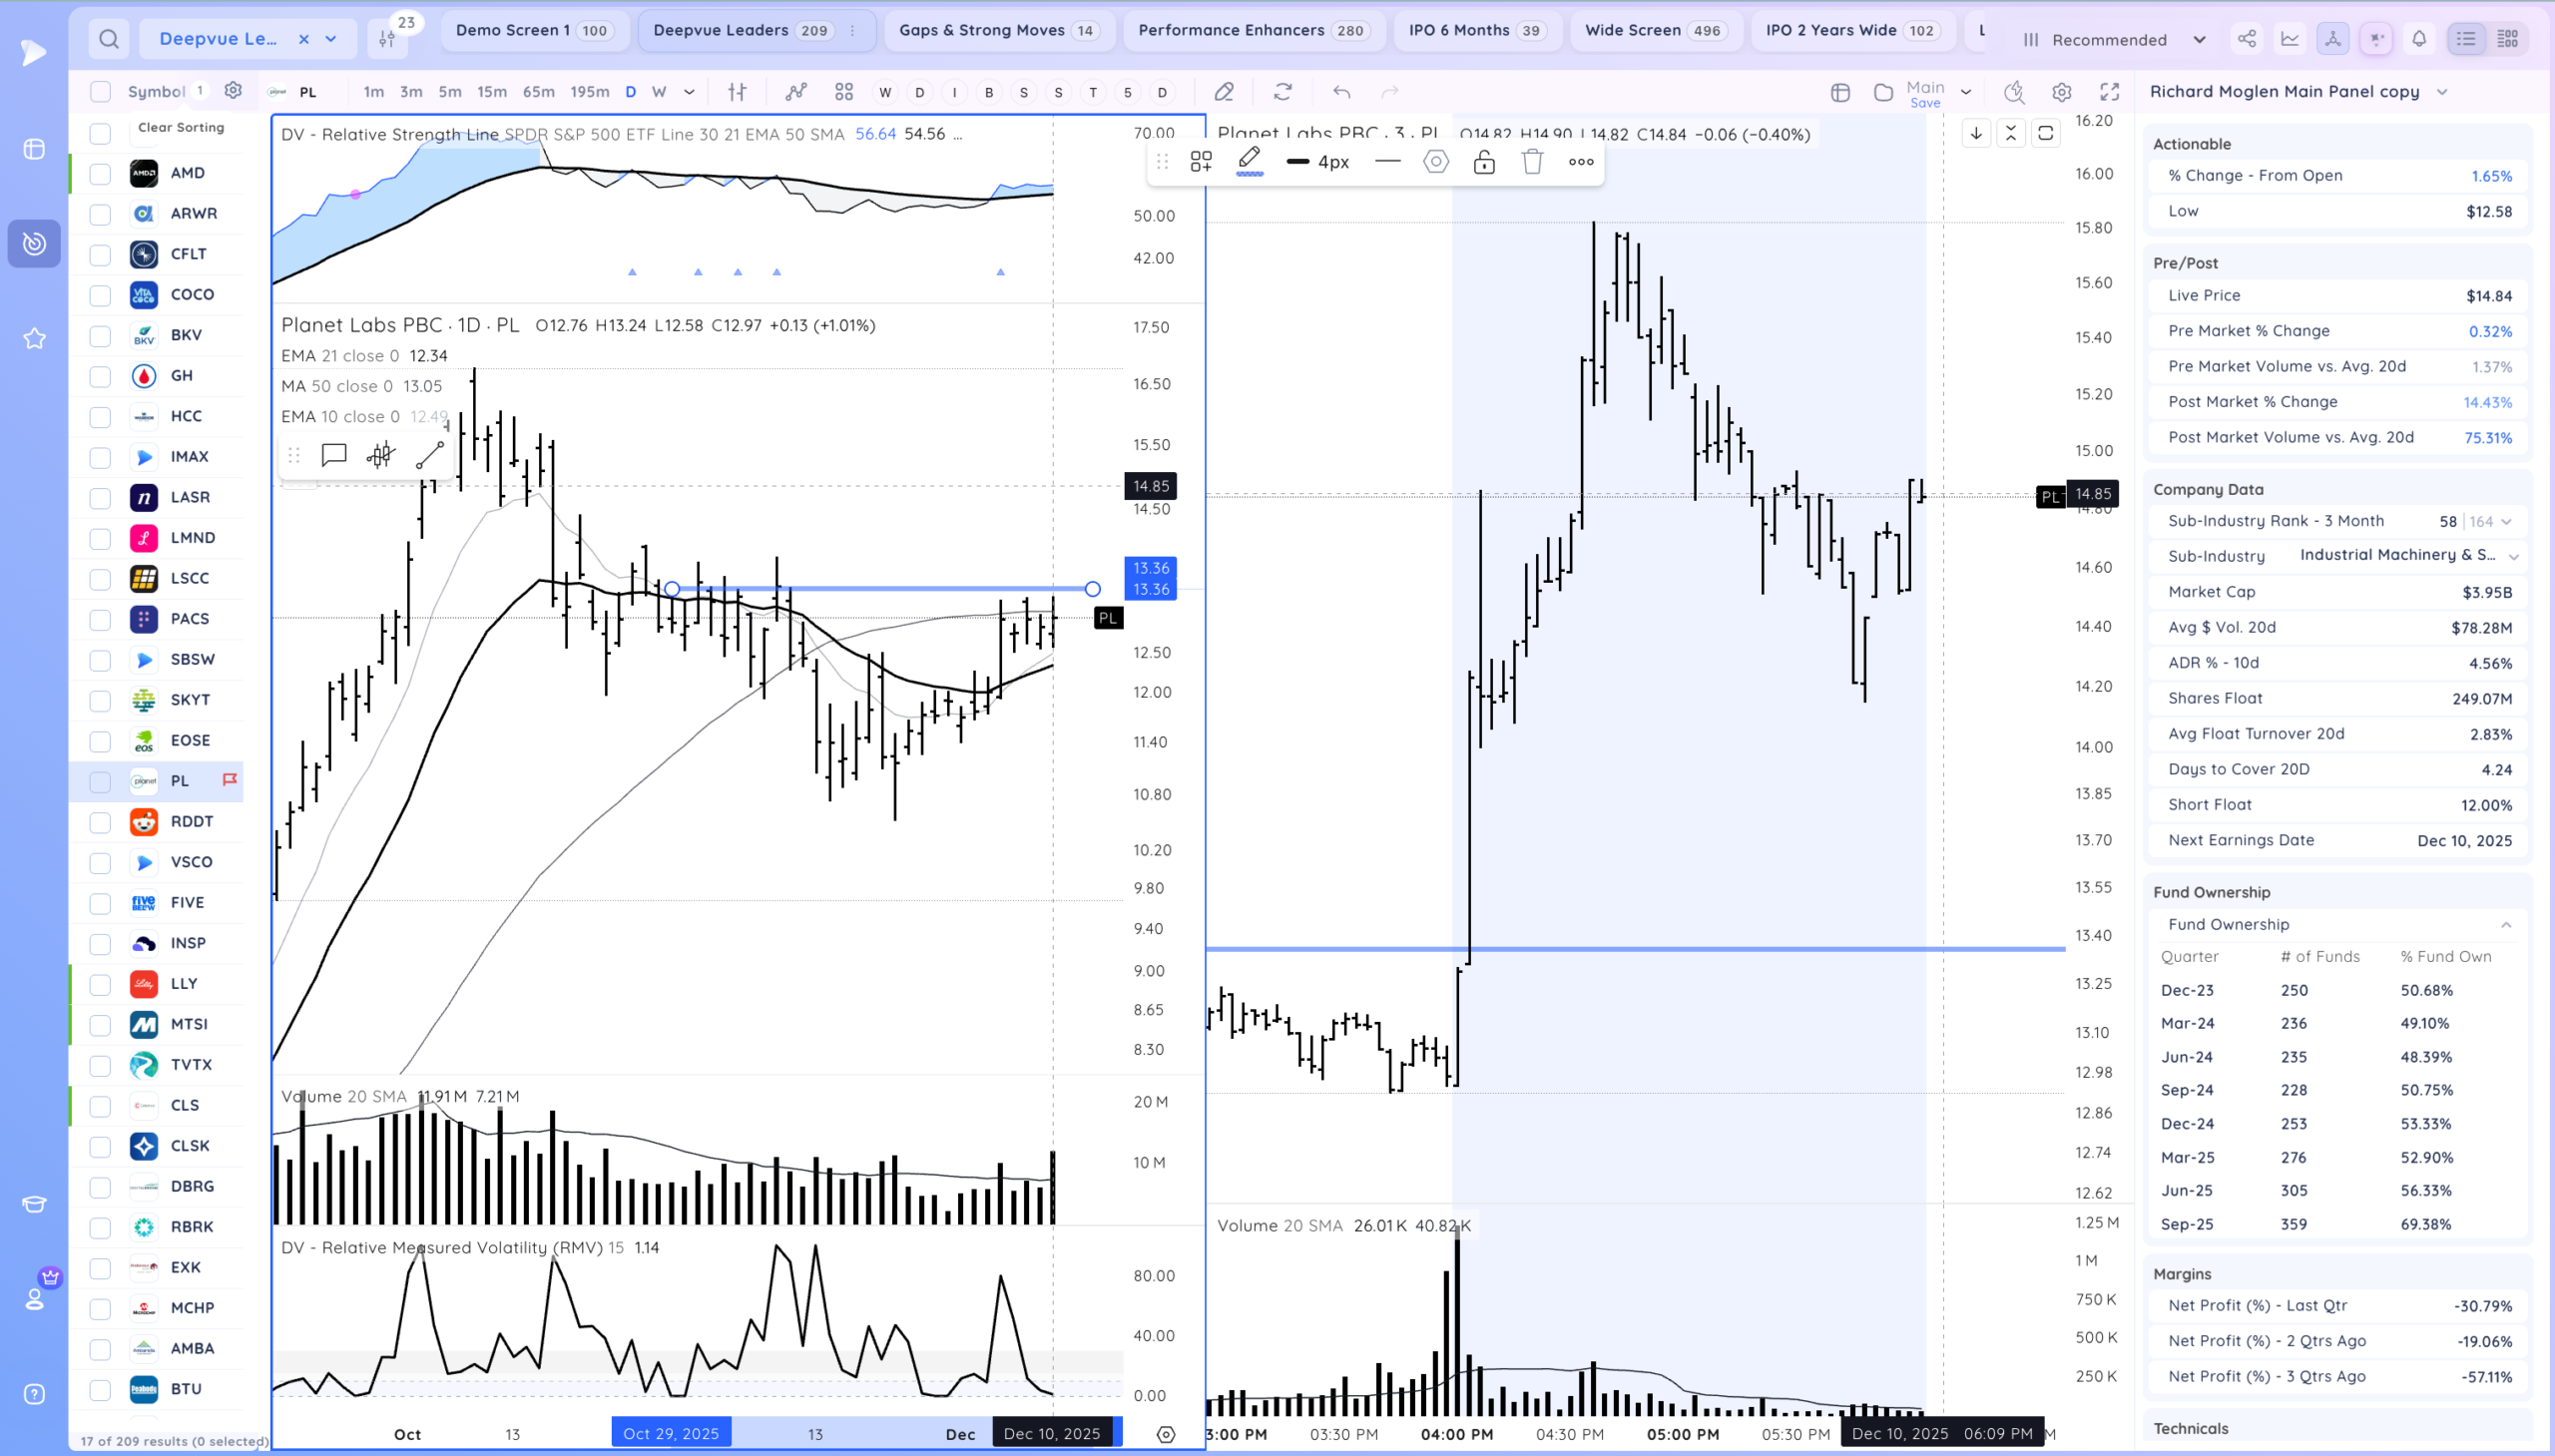Viewport: 2555px width, 1456px height.
Task: Select the 65m timeframe button
Action: 538,92
